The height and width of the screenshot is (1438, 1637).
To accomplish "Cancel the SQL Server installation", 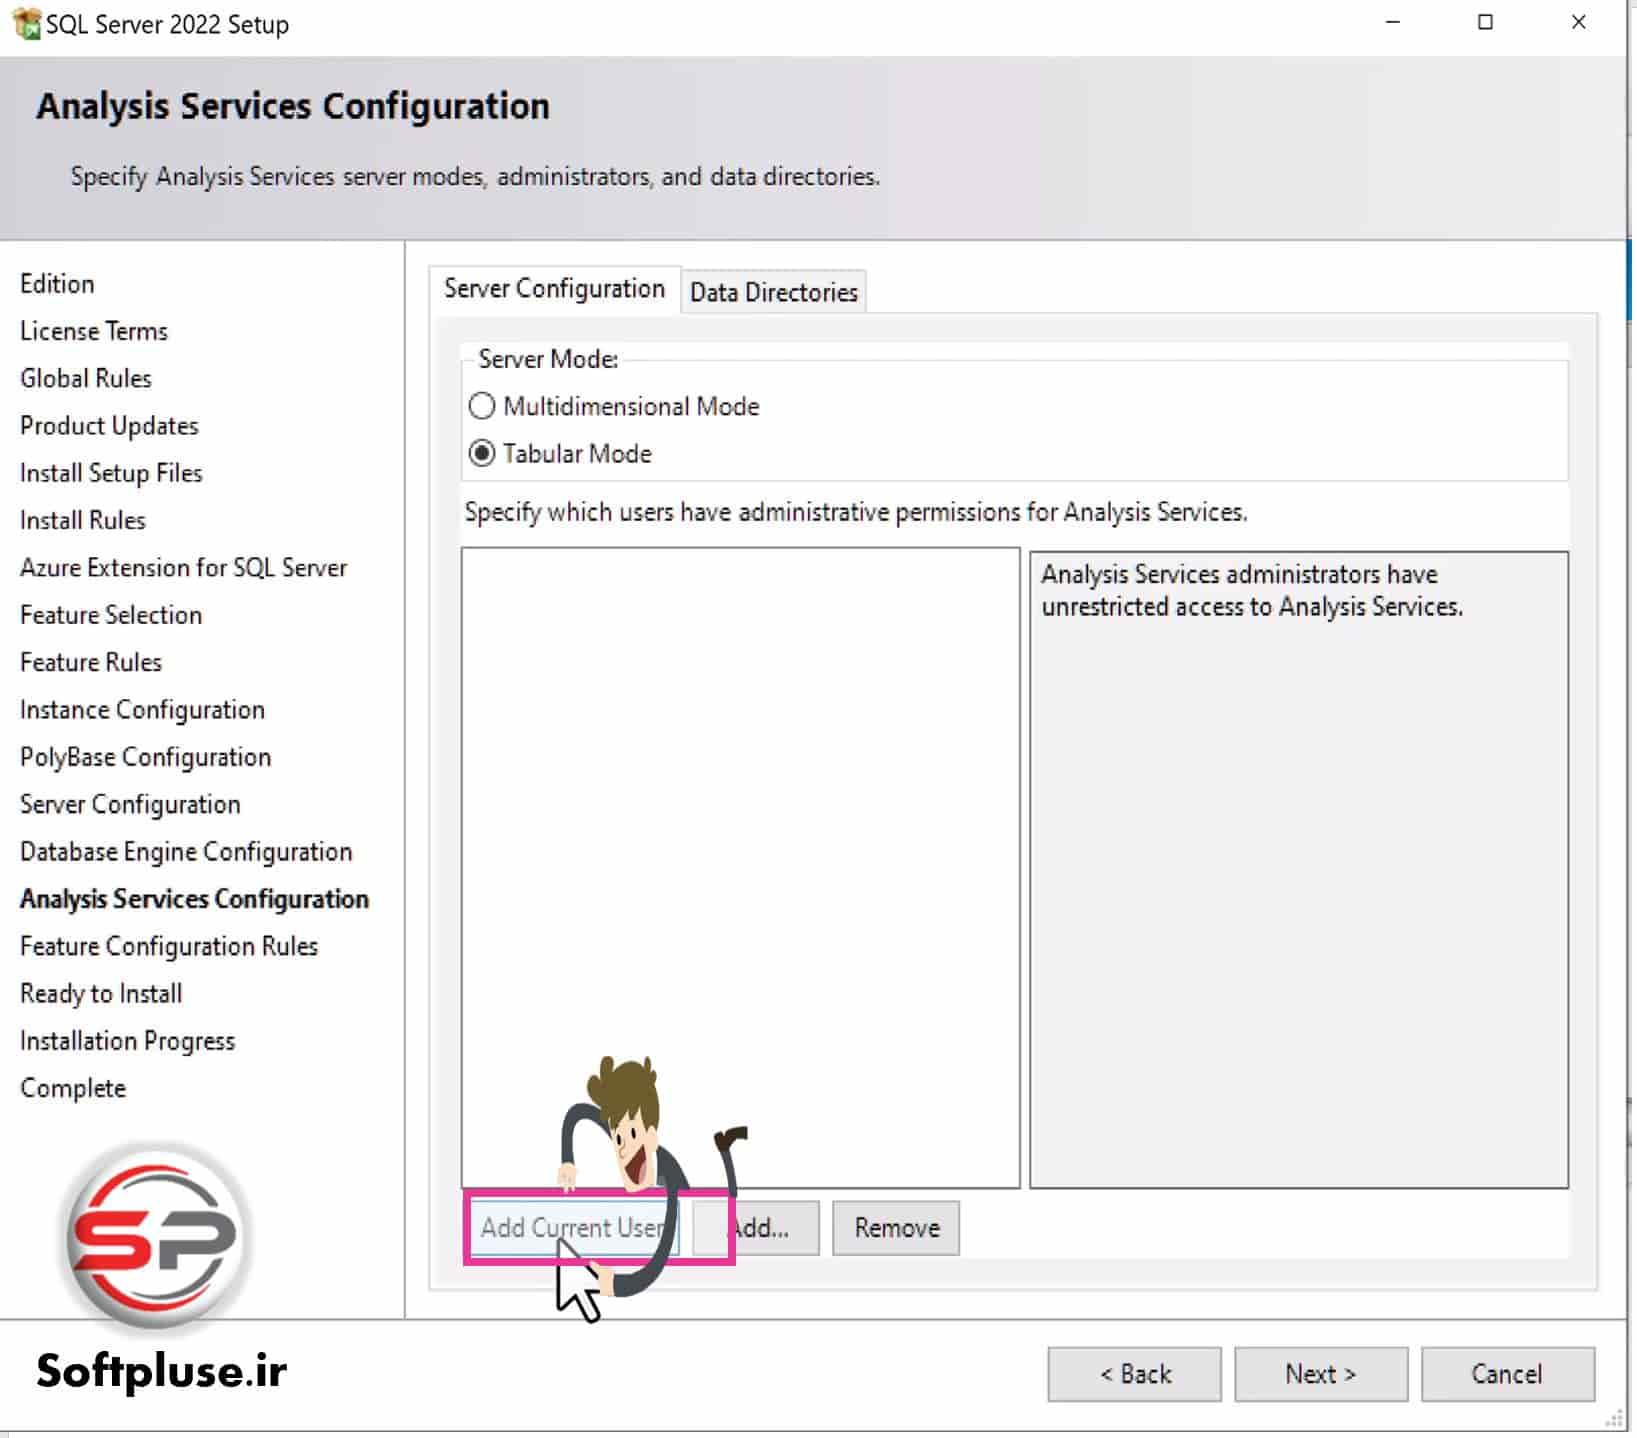I will pyautogui.click(x=1509, y=1374).
